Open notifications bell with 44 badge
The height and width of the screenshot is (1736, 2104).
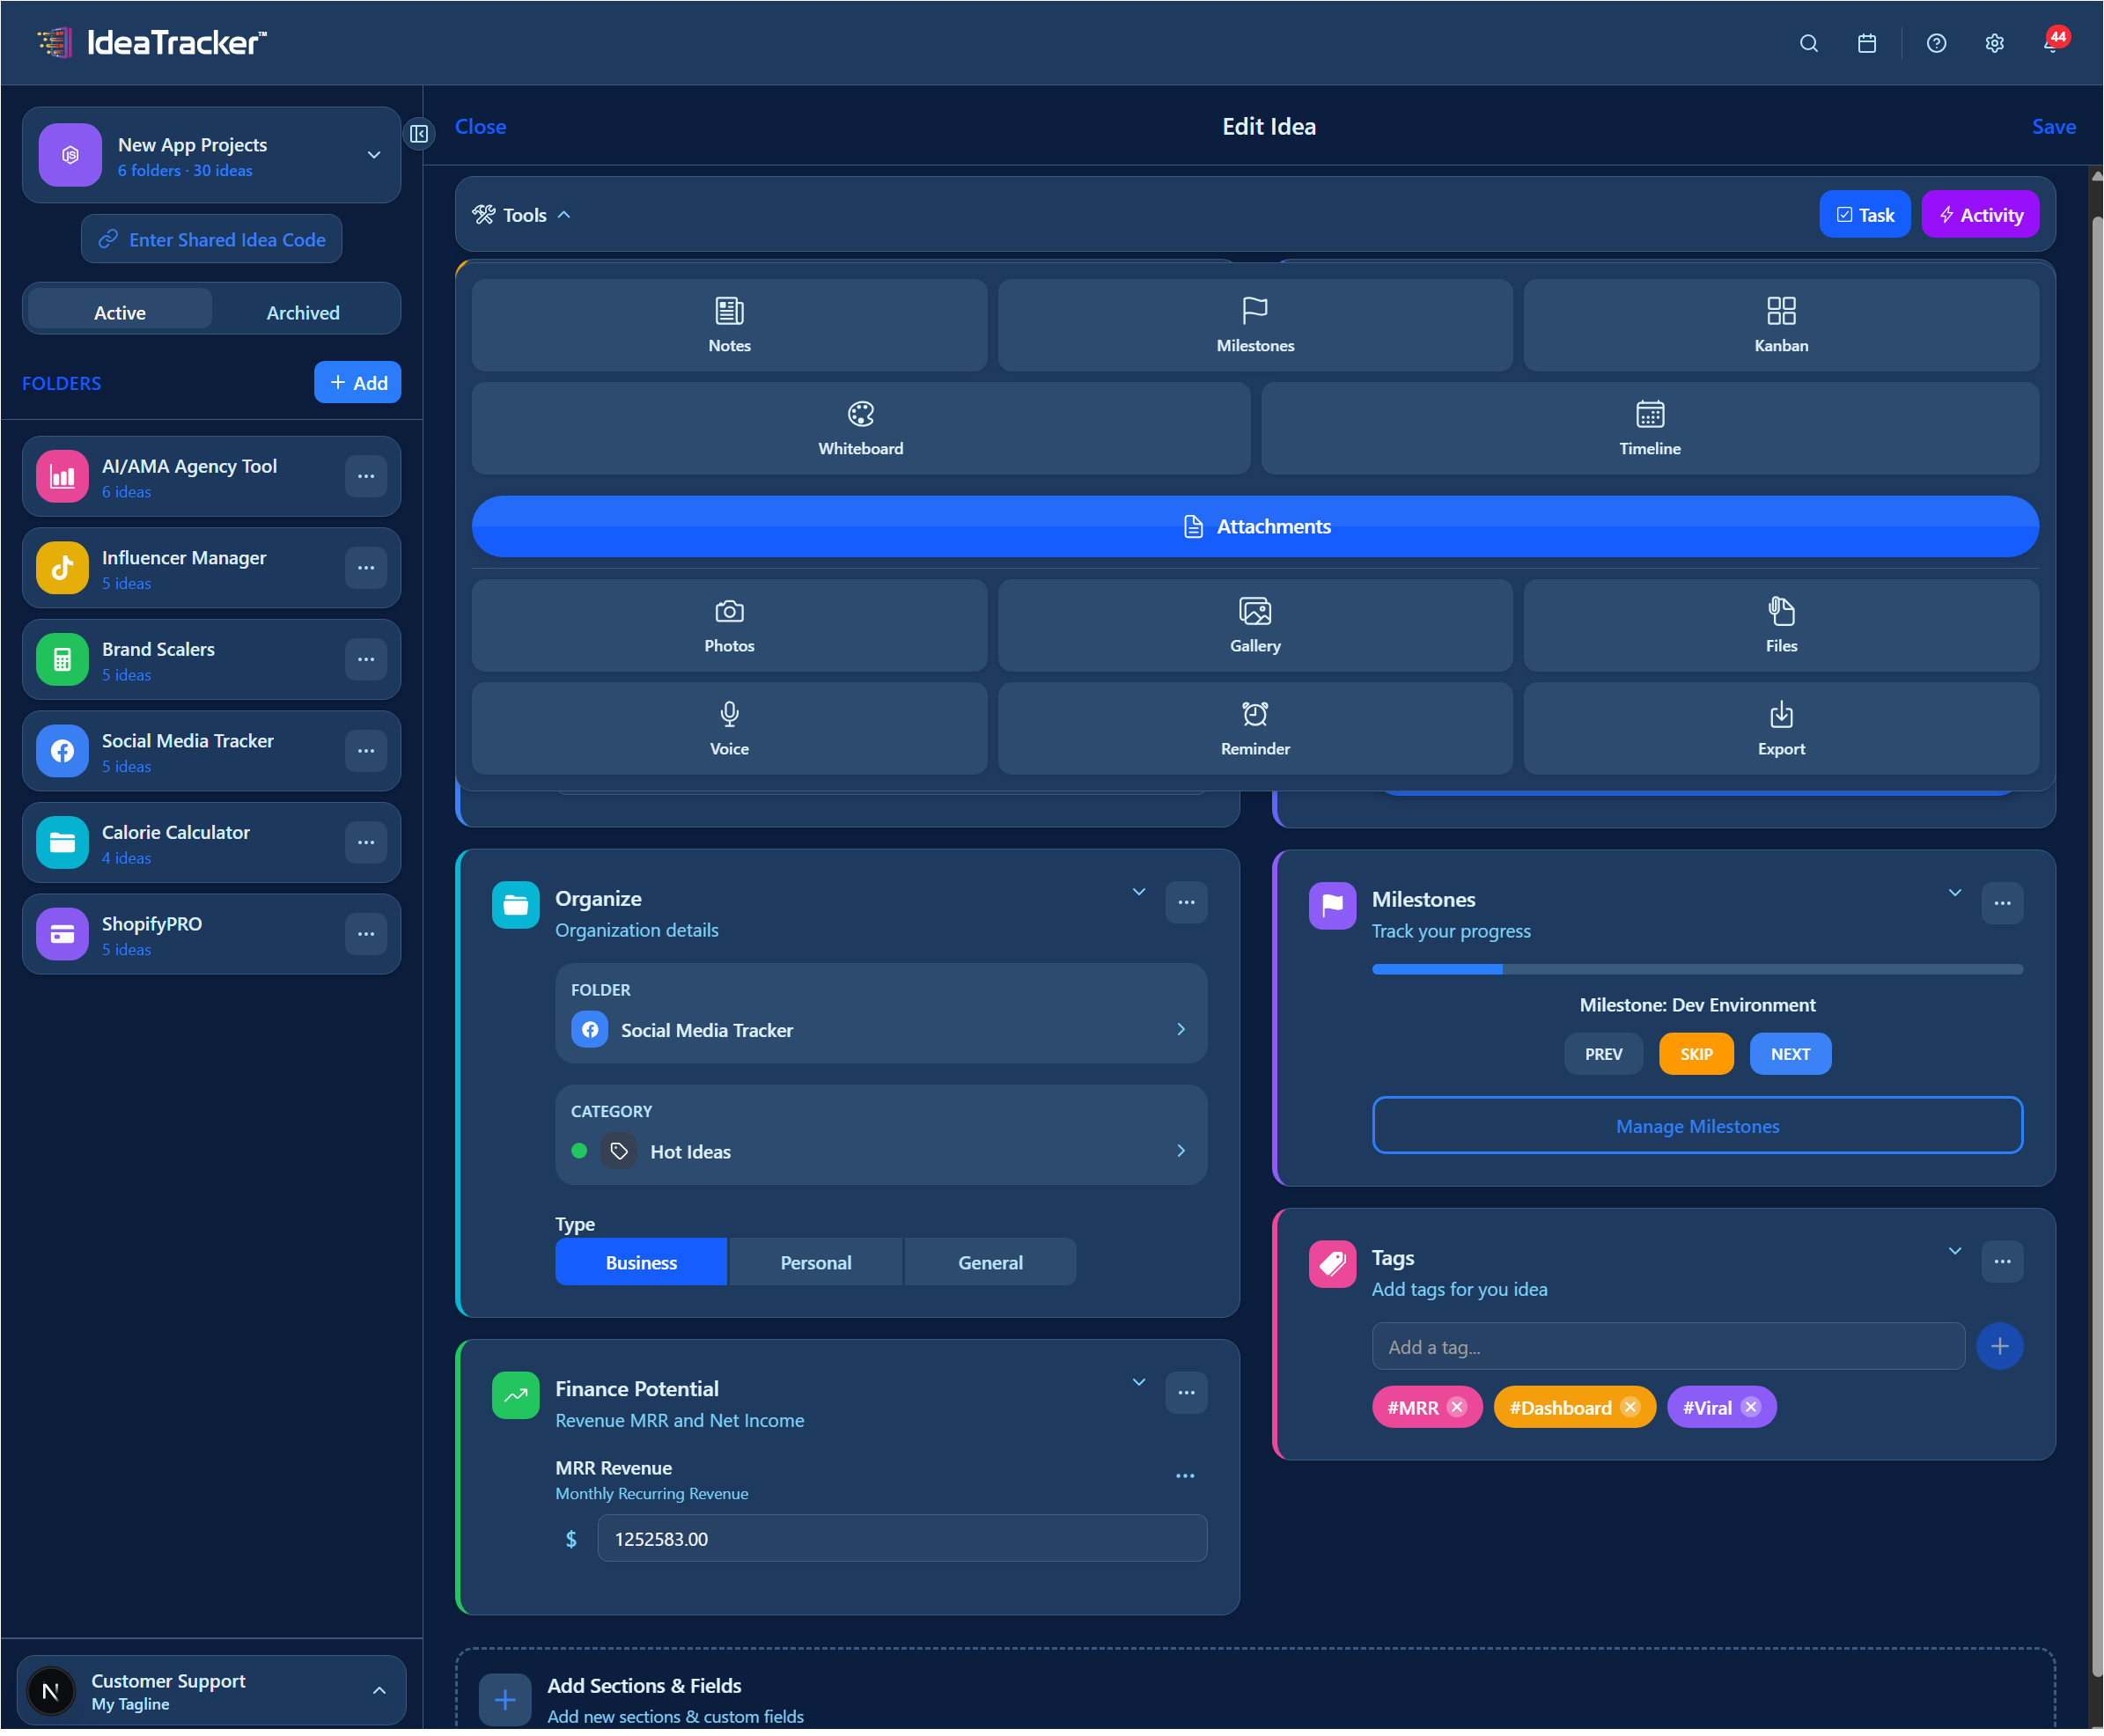pos(2050,43)
